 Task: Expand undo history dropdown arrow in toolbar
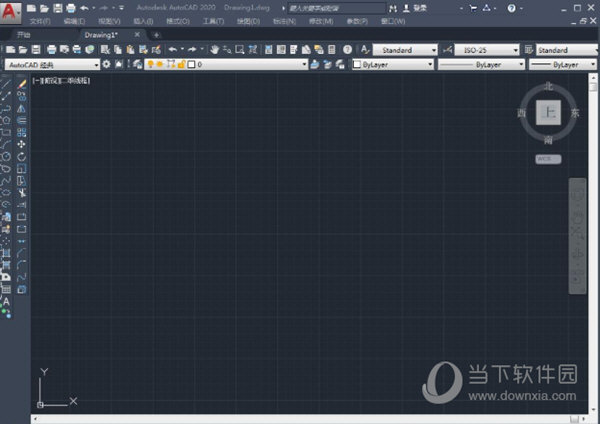tap(183, 49)
